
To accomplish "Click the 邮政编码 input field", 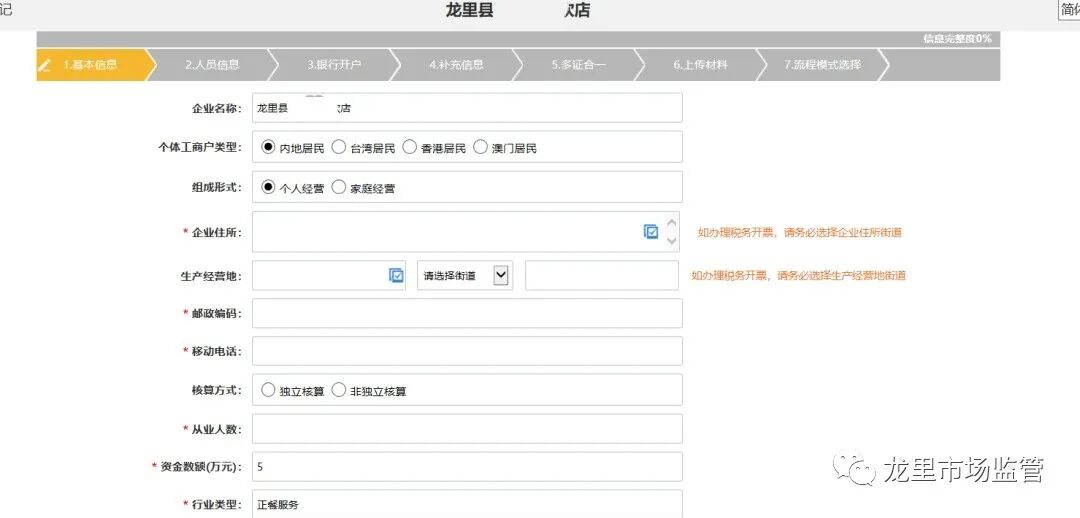I will pyautogui.click(x=467, y=313).
